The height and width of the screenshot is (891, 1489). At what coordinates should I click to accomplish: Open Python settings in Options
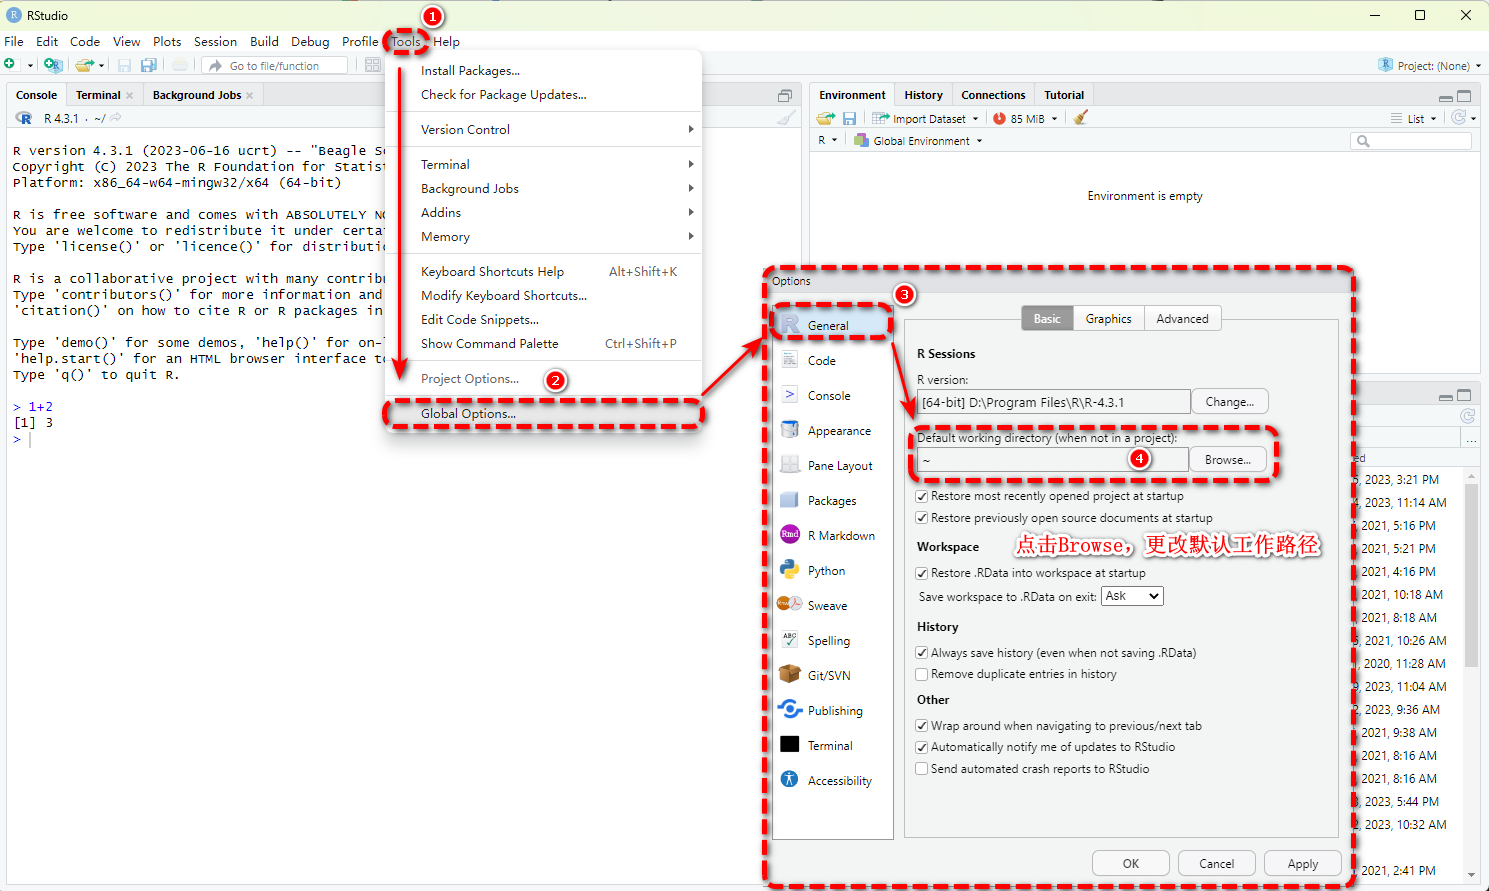(832, 570)
